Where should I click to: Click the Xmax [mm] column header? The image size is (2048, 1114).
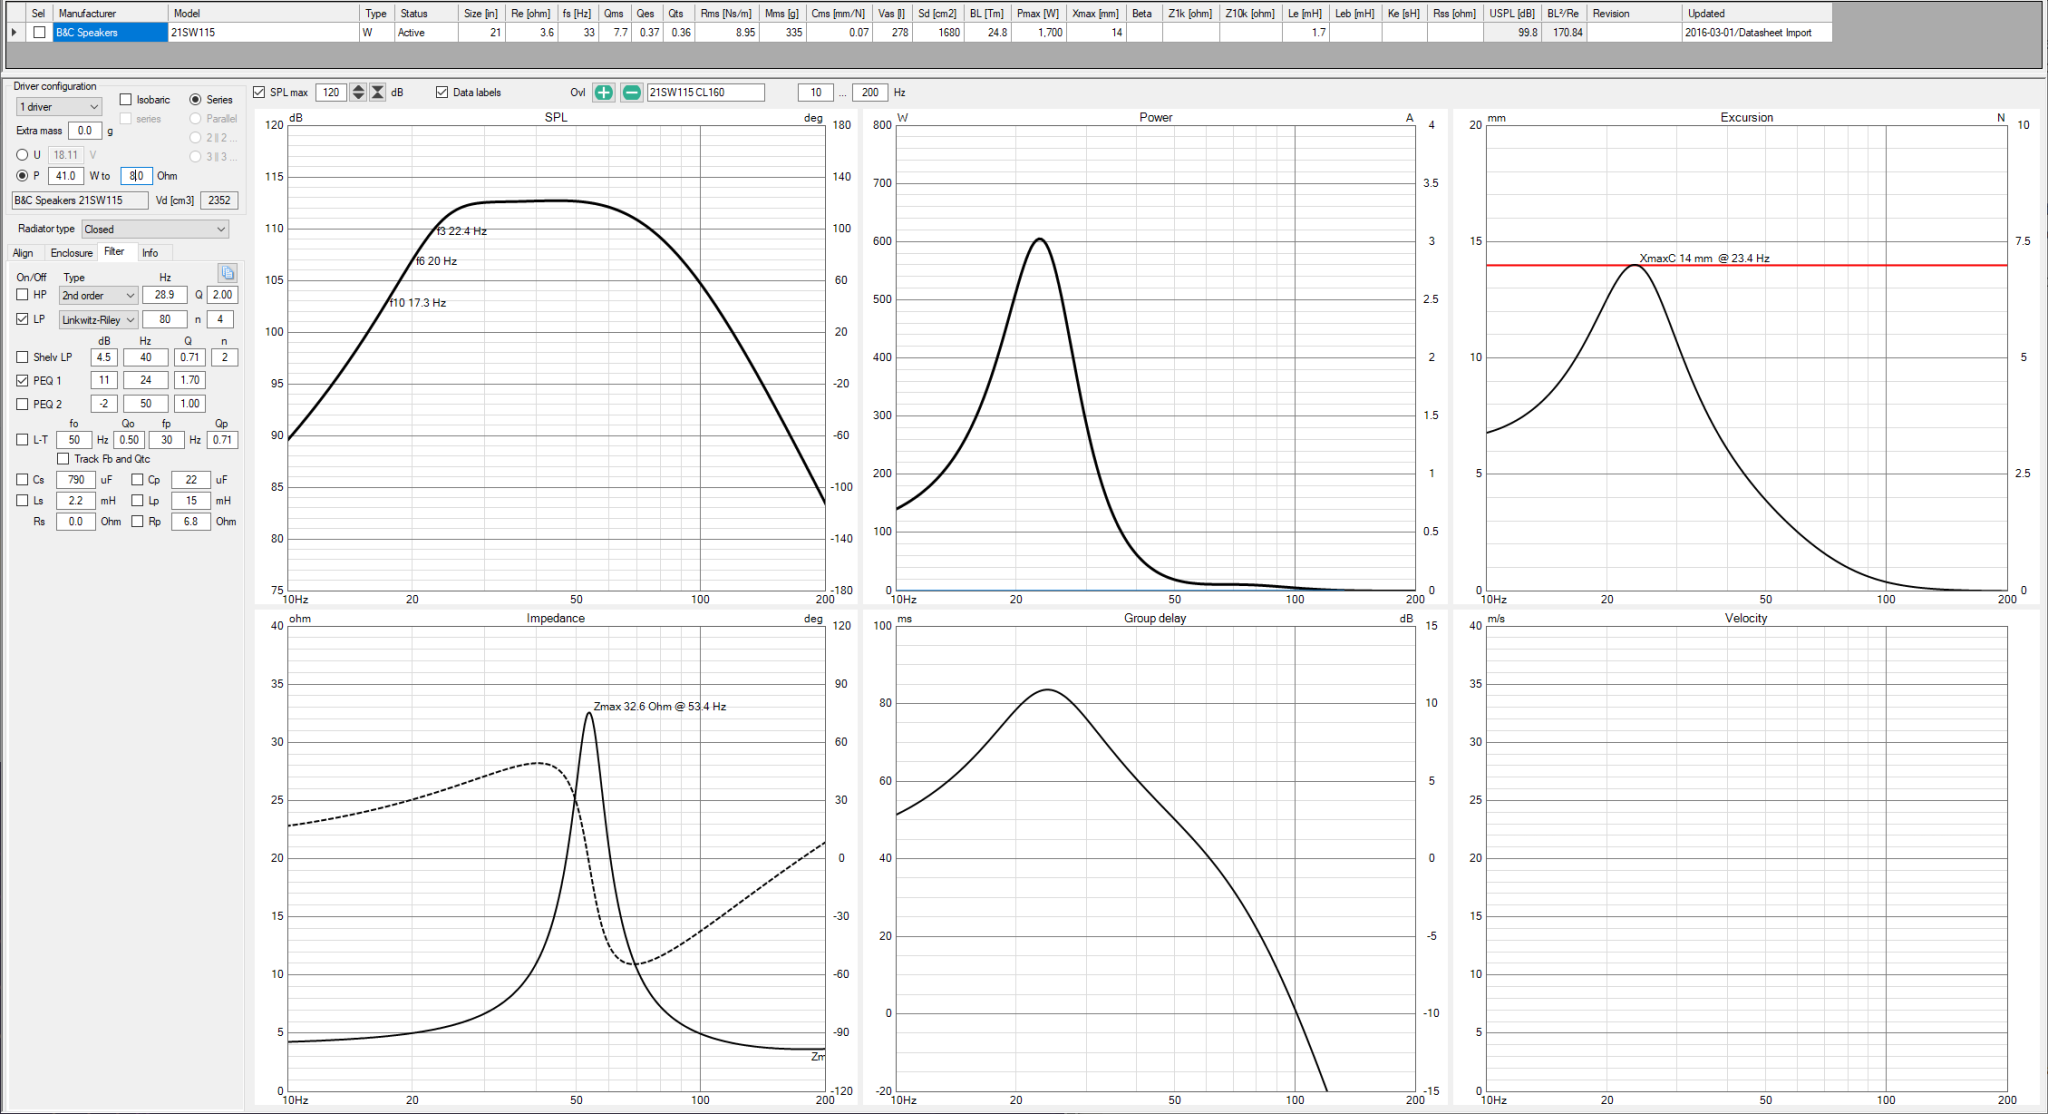[1095, 13]
